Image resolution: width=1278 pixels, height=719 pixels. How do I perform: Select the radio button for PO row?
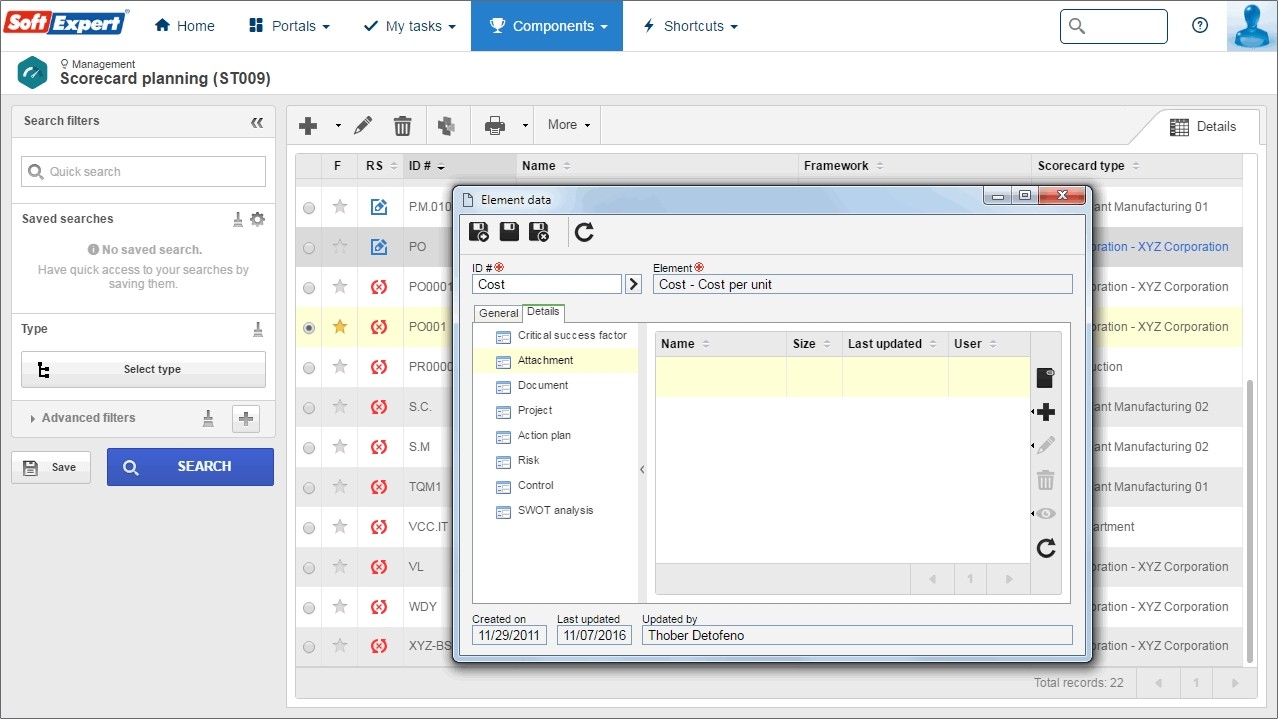click(x=309, y=247)
